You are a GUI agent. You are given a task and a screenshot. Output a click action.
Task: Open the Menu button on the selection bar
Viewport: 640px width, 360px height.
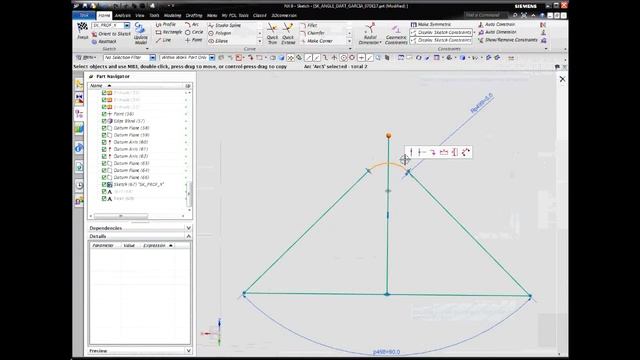point(87,58)
